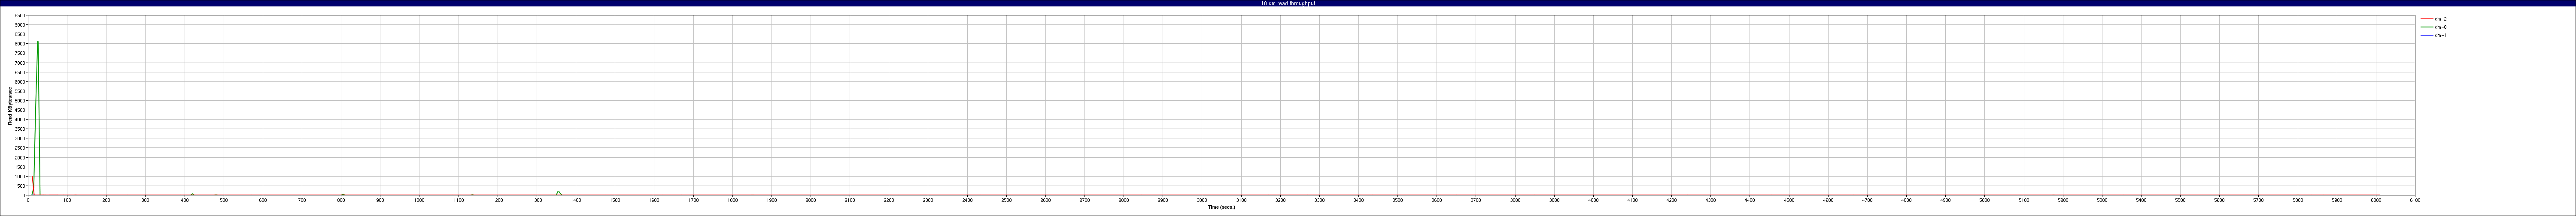The width and height of the screenshot is (2576, 216).
Task: Click the 2000 tick label on time axis
Action: coord(811,200)
